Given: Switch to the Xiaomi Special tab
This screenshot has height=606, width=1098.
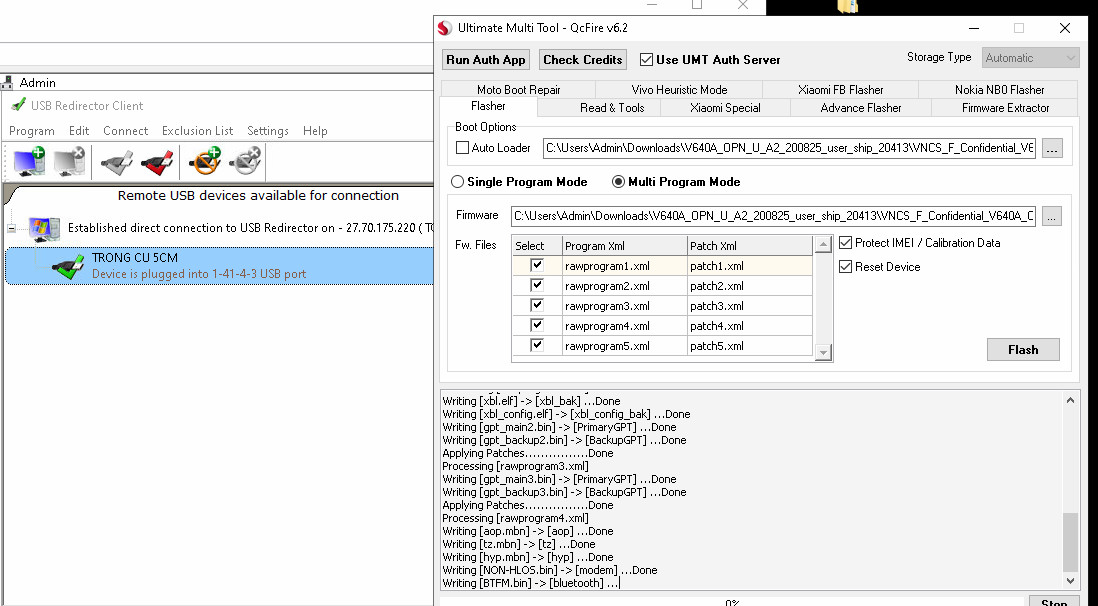Looking at the screenshot, I should (725, 108).
